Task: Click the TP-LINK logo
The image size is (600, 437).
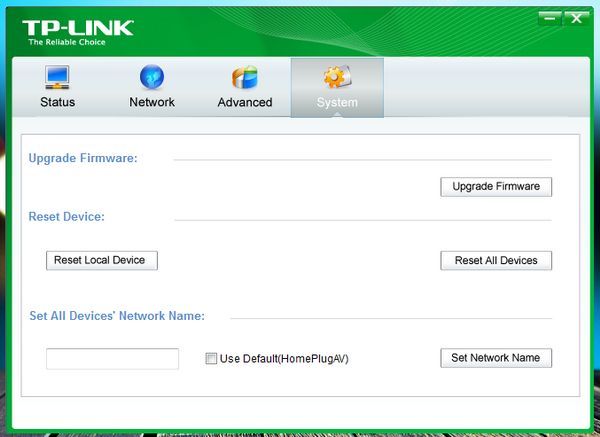Action: tap(78, 28)
